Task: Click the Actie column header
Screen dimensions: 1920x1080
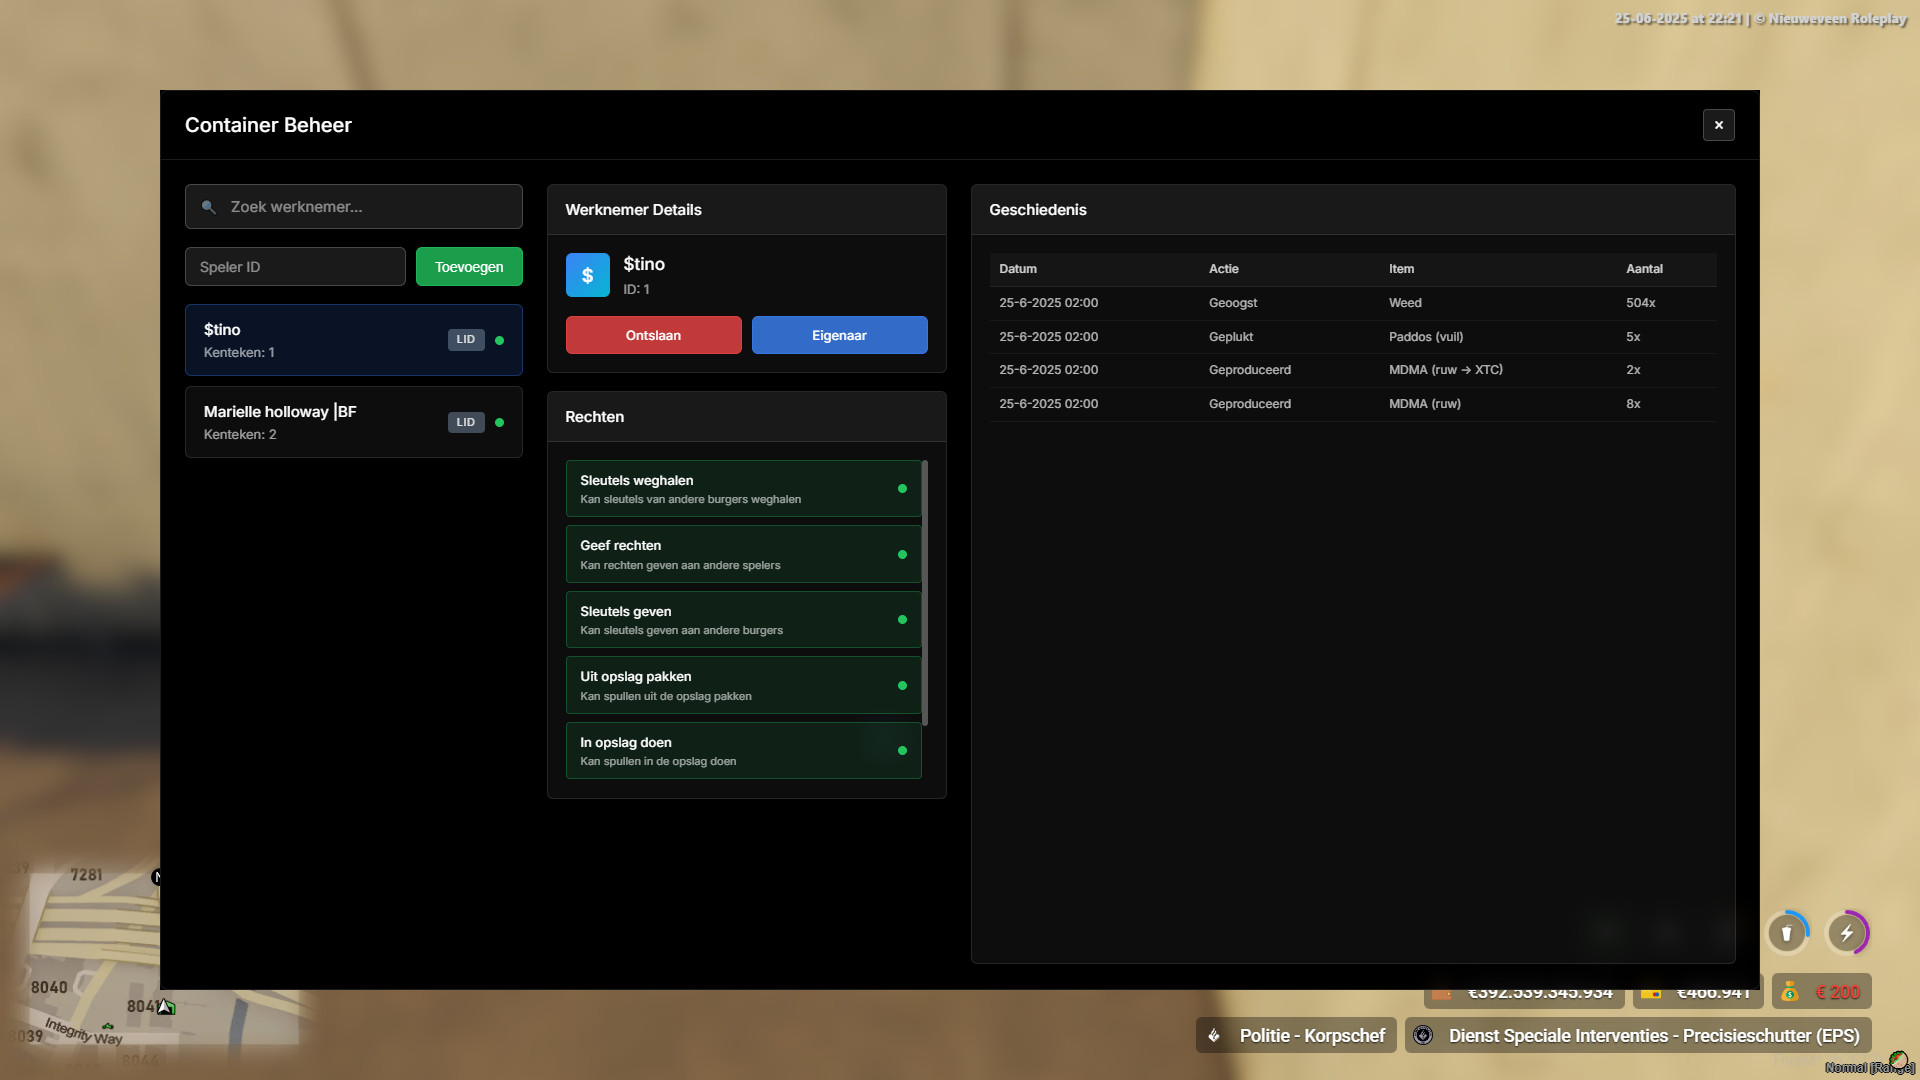Action: tap(1224, 269)
